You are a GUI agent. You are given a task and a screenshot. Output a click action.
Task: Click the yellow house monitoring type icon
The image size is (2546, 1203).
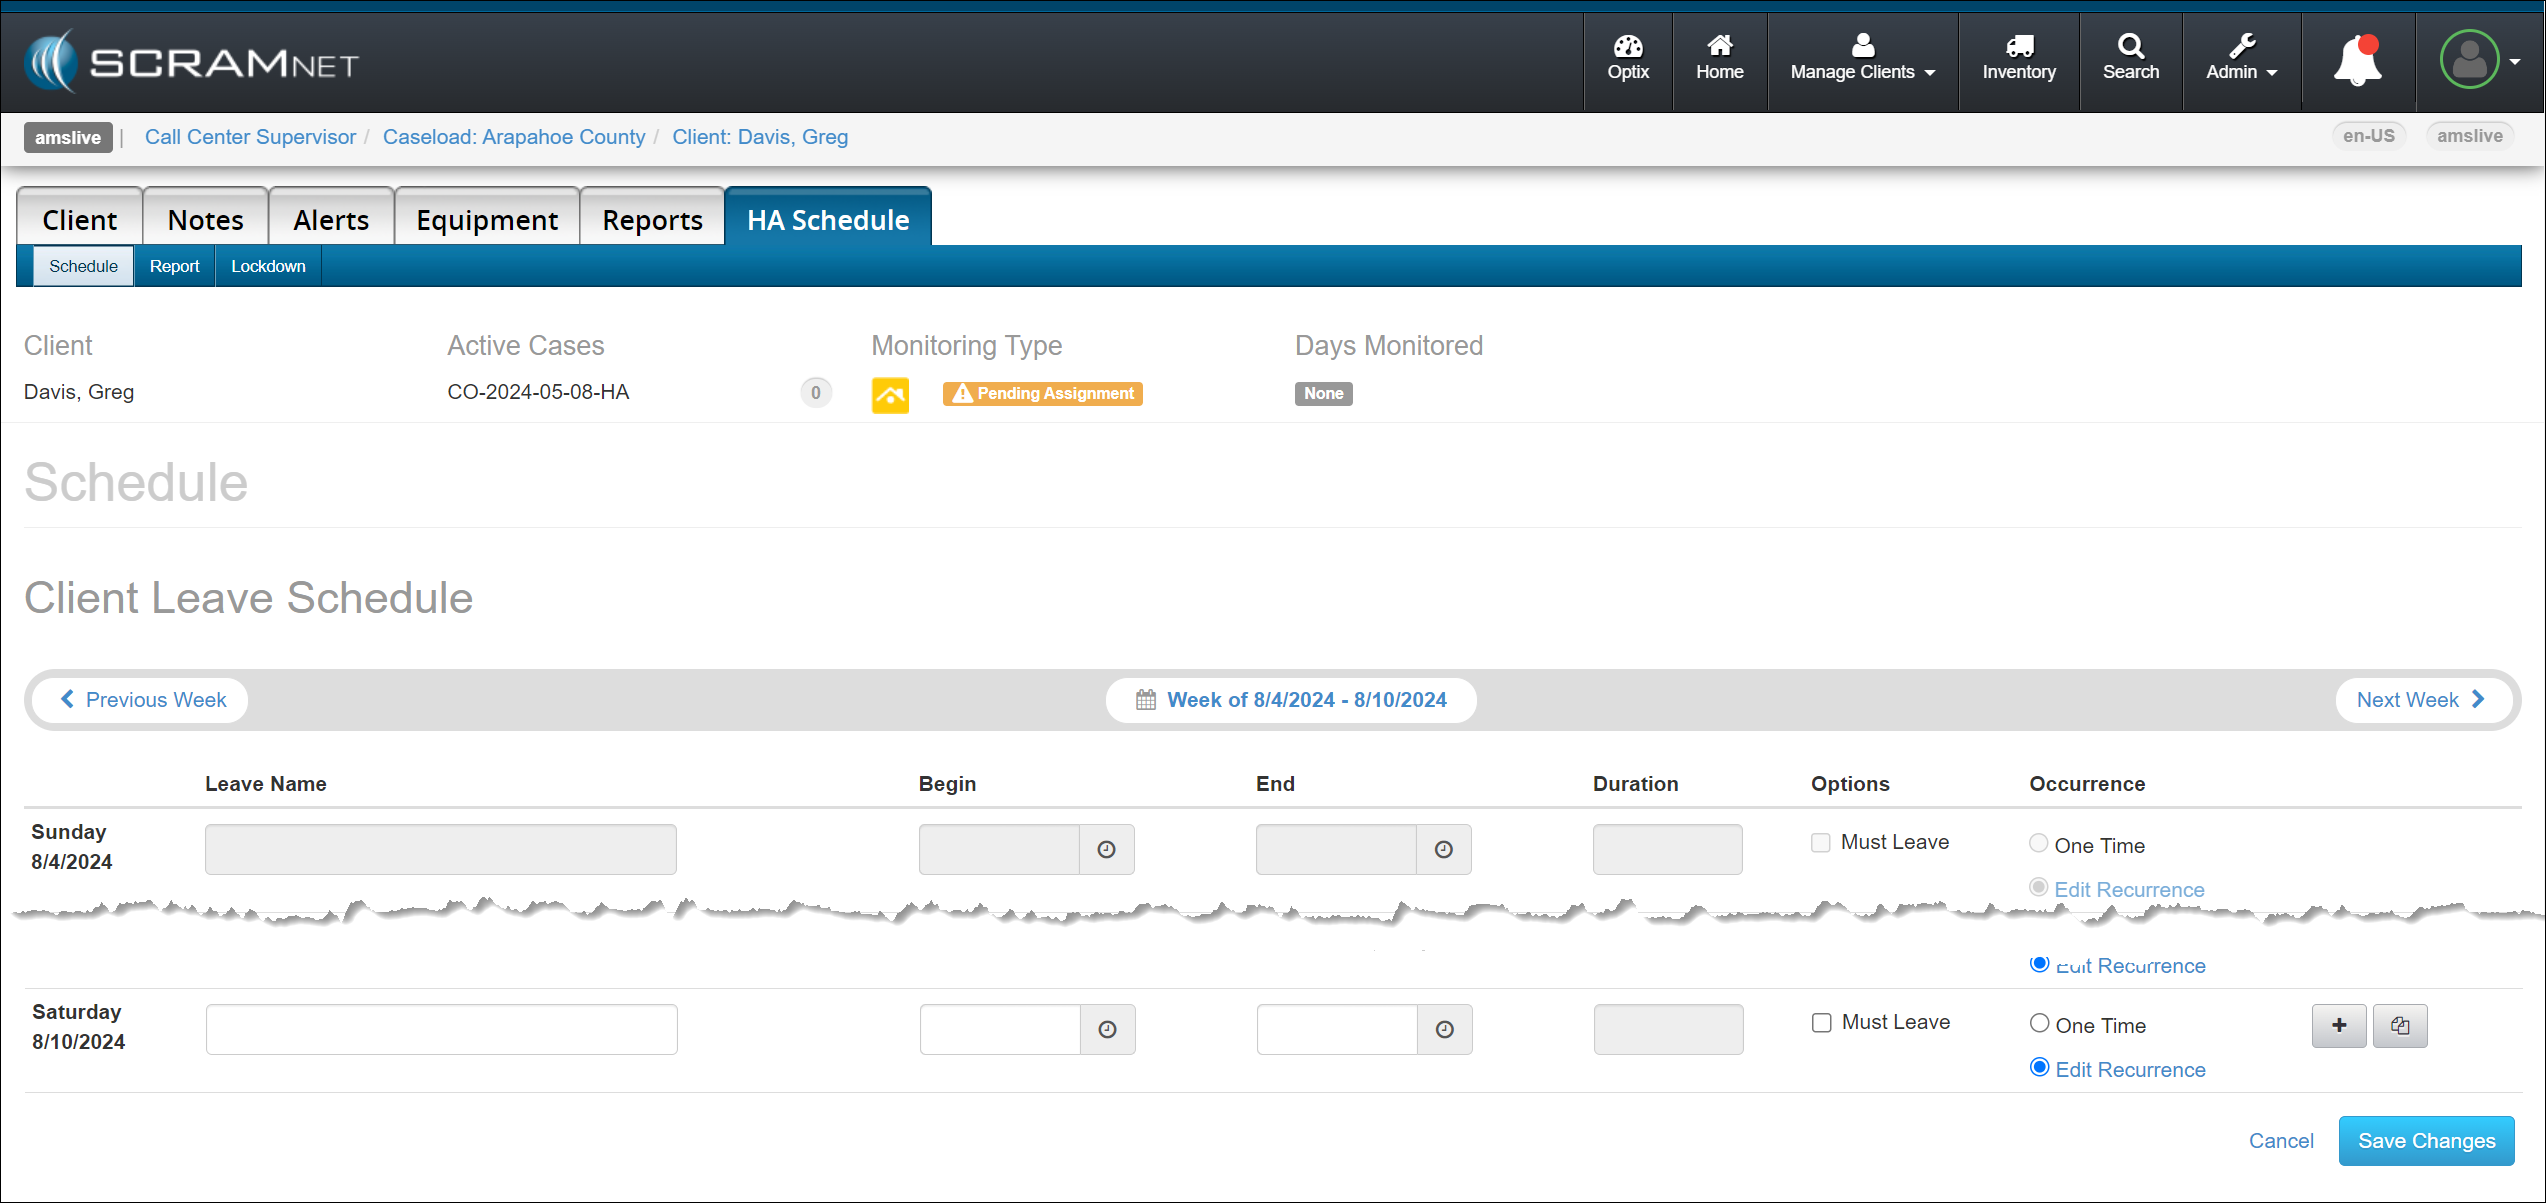click(890, 394)
